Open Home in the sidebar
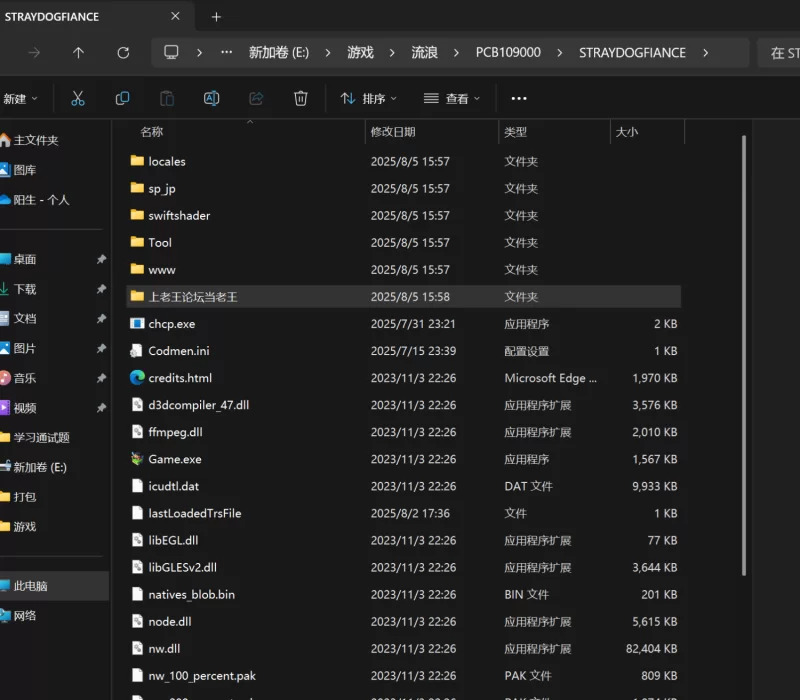The height and width of the screenshot is (700, 800). point(30,140)
